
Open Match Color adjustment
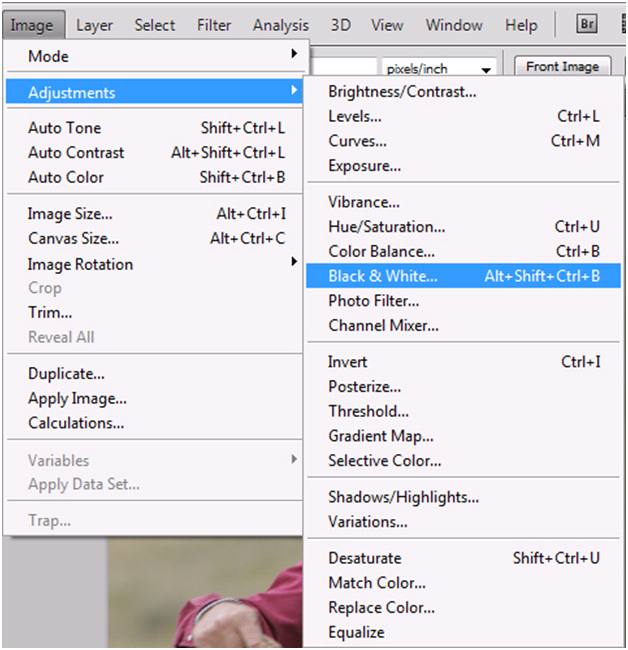463,583
